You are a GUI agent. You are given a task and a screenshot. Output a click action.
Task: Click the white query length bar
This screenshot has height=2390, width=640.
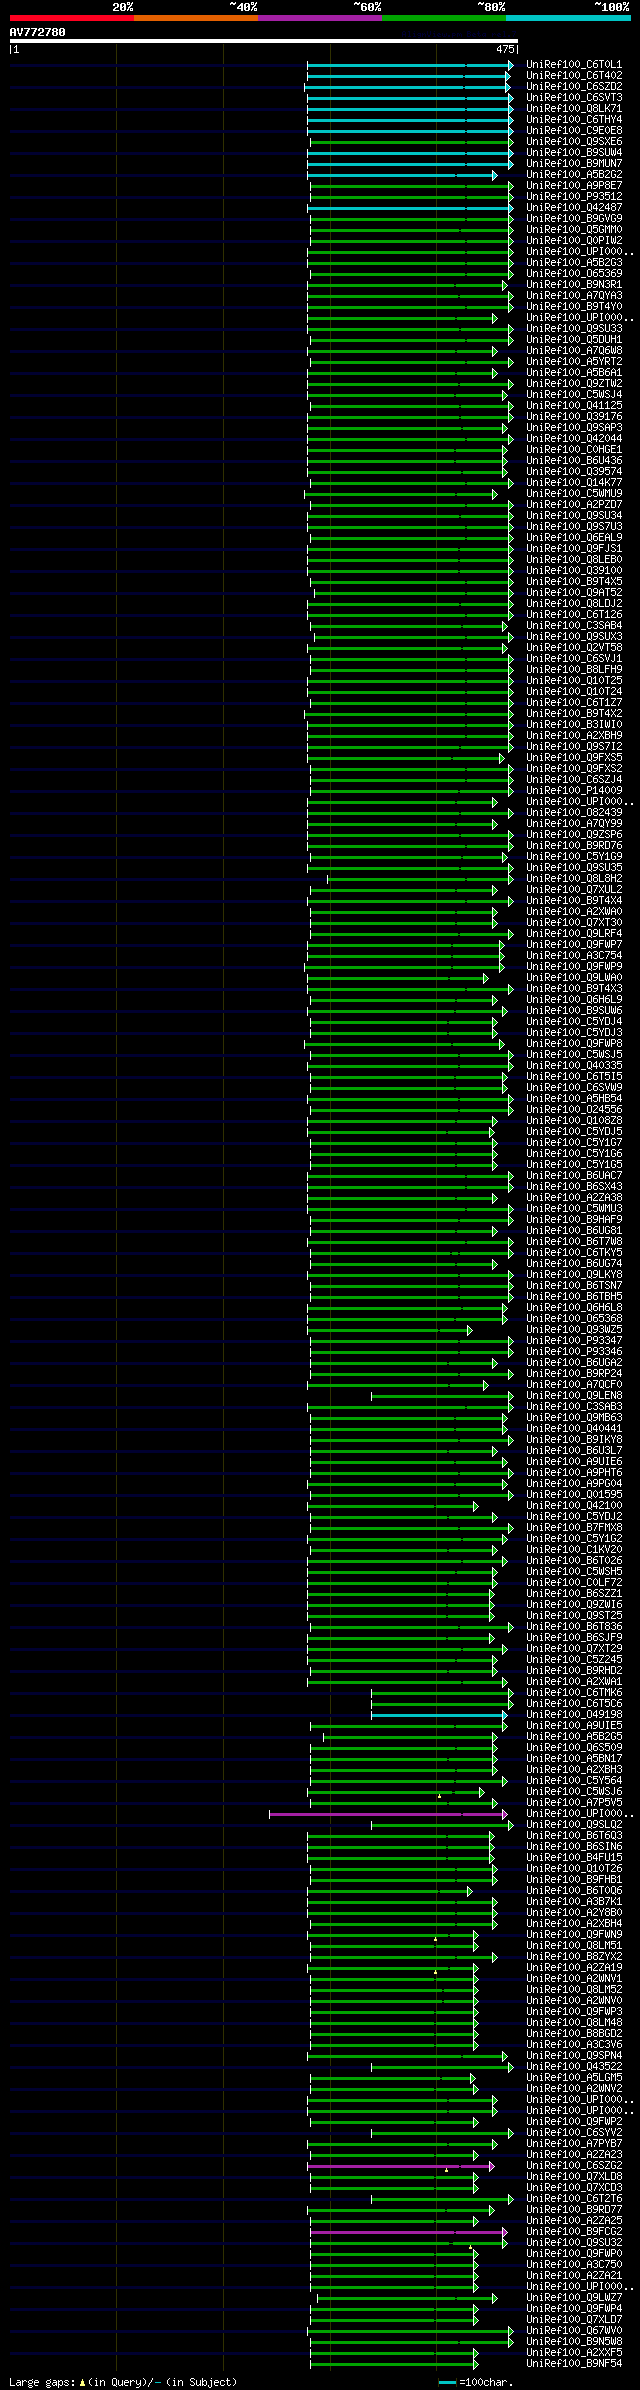point(264,42)
